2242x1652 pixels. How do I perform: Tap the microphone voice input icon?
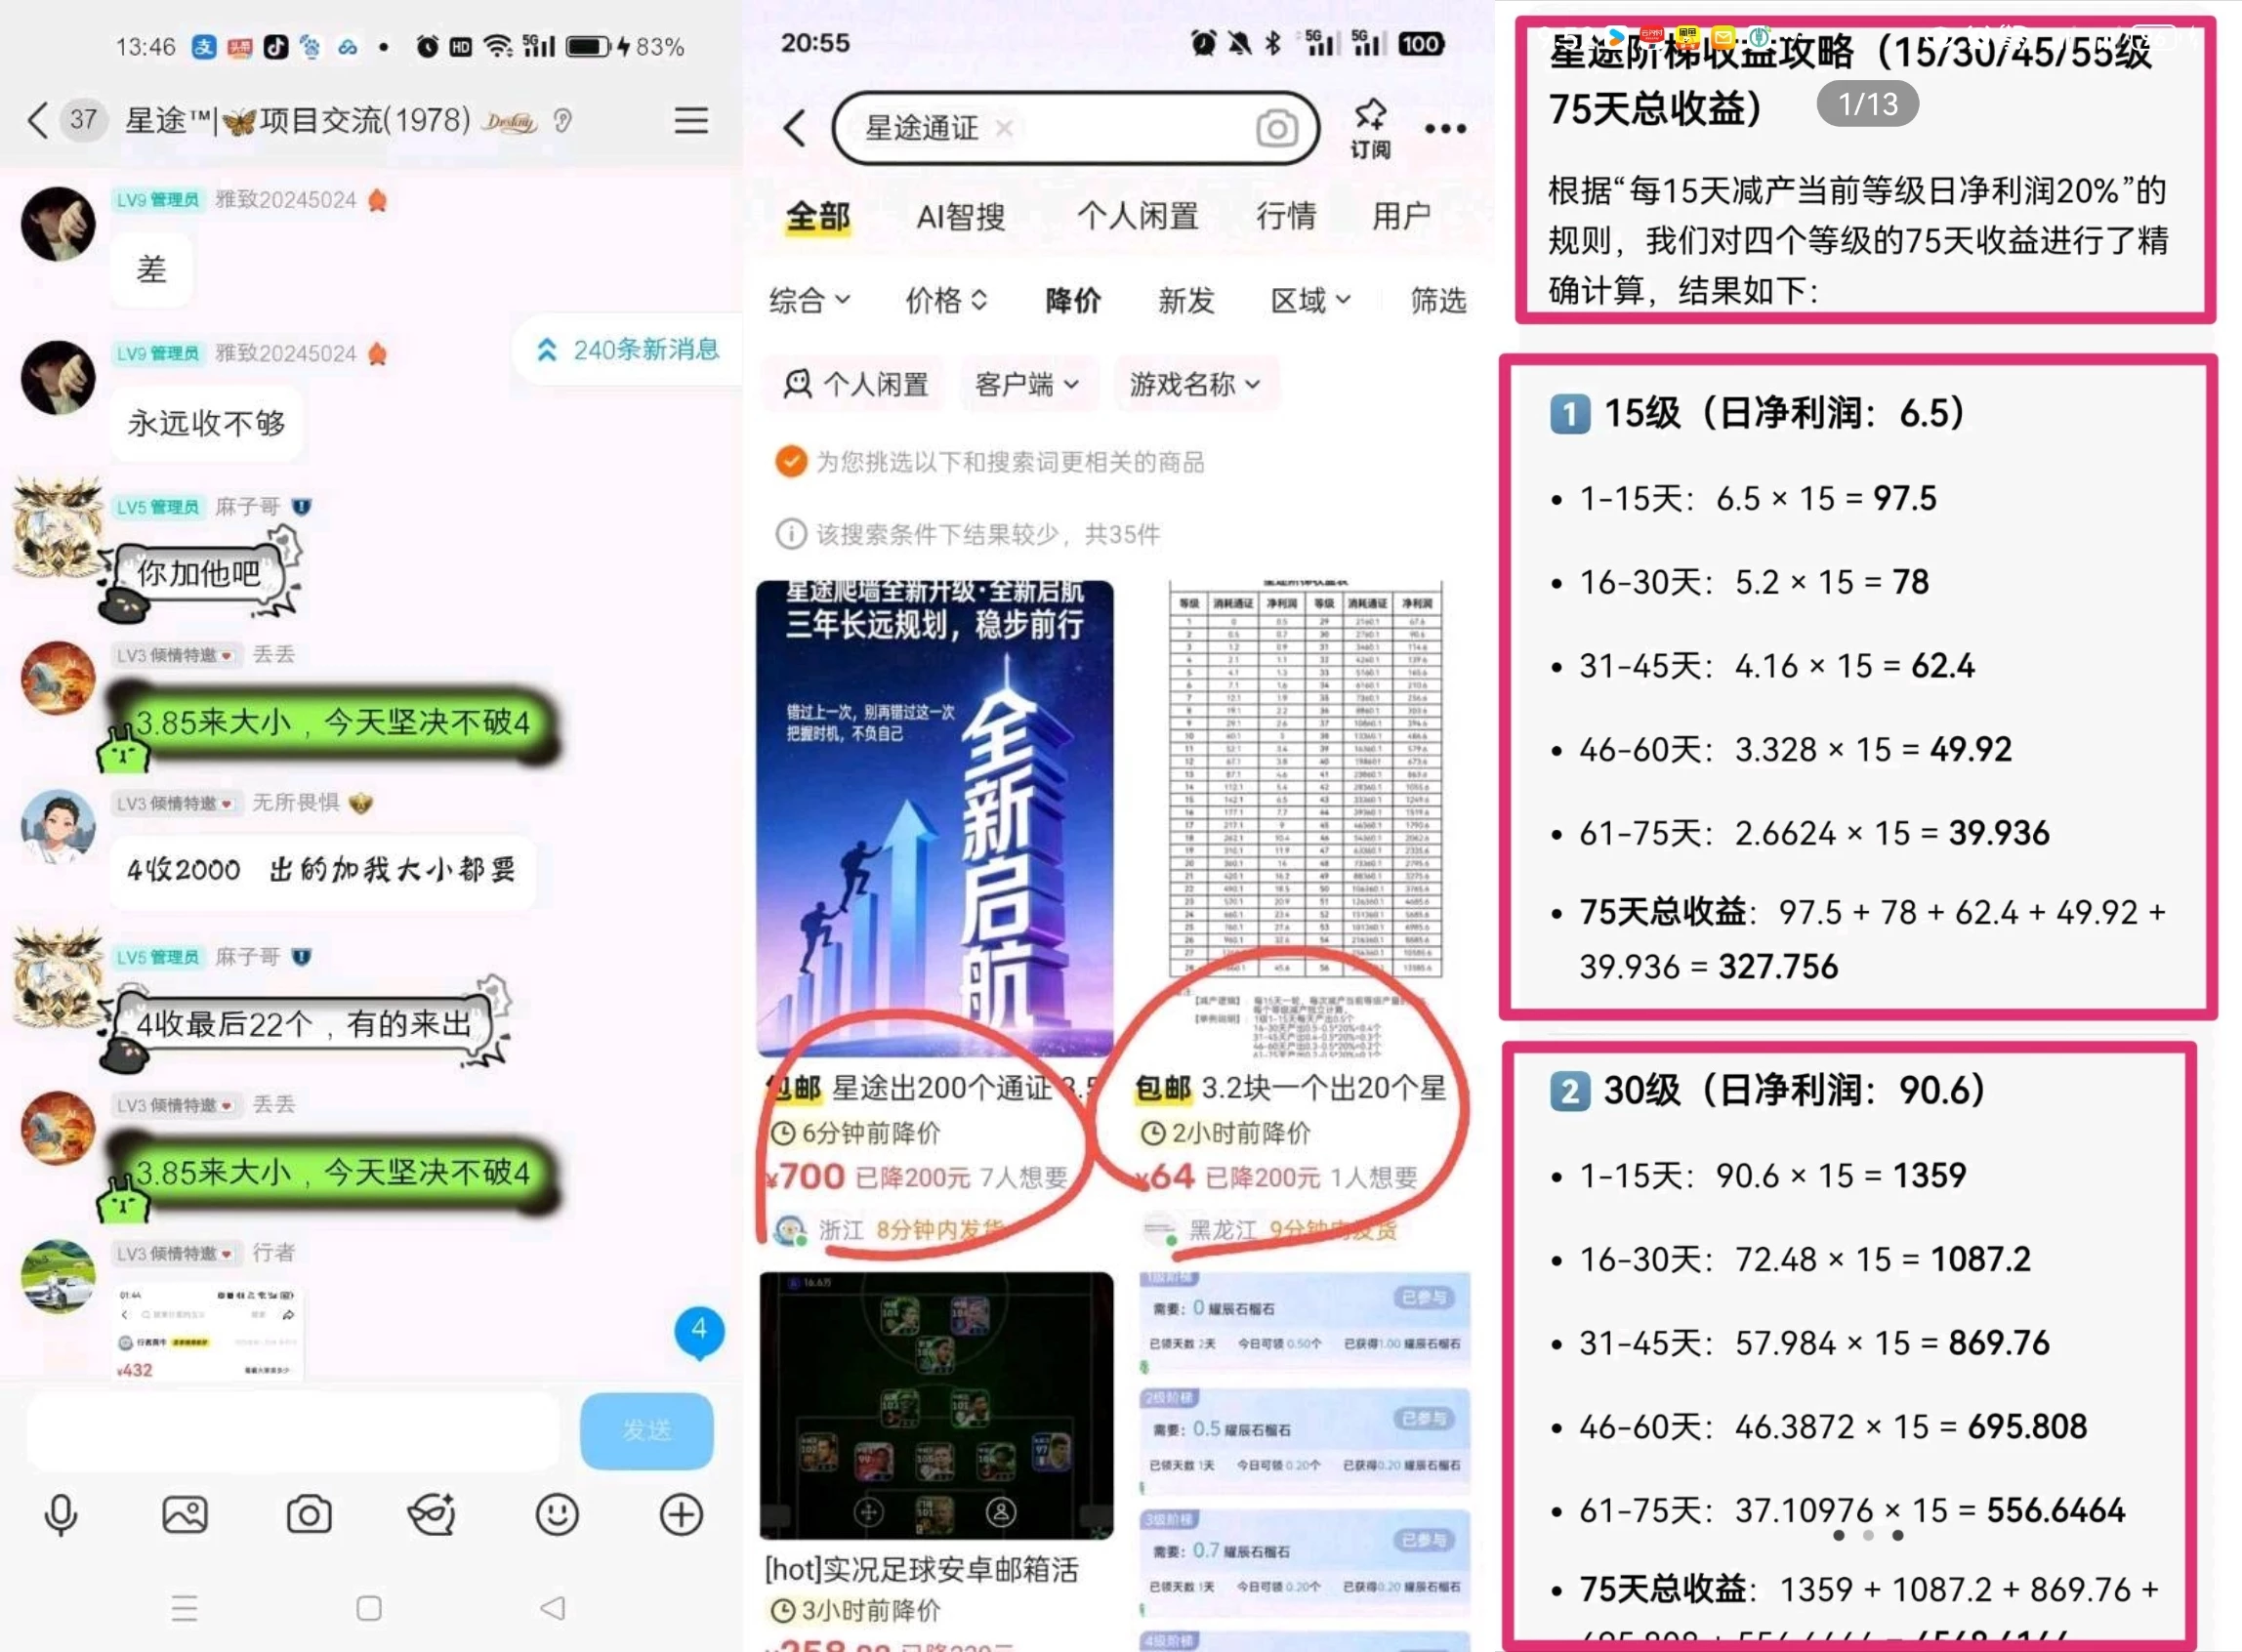point(61,1515)
